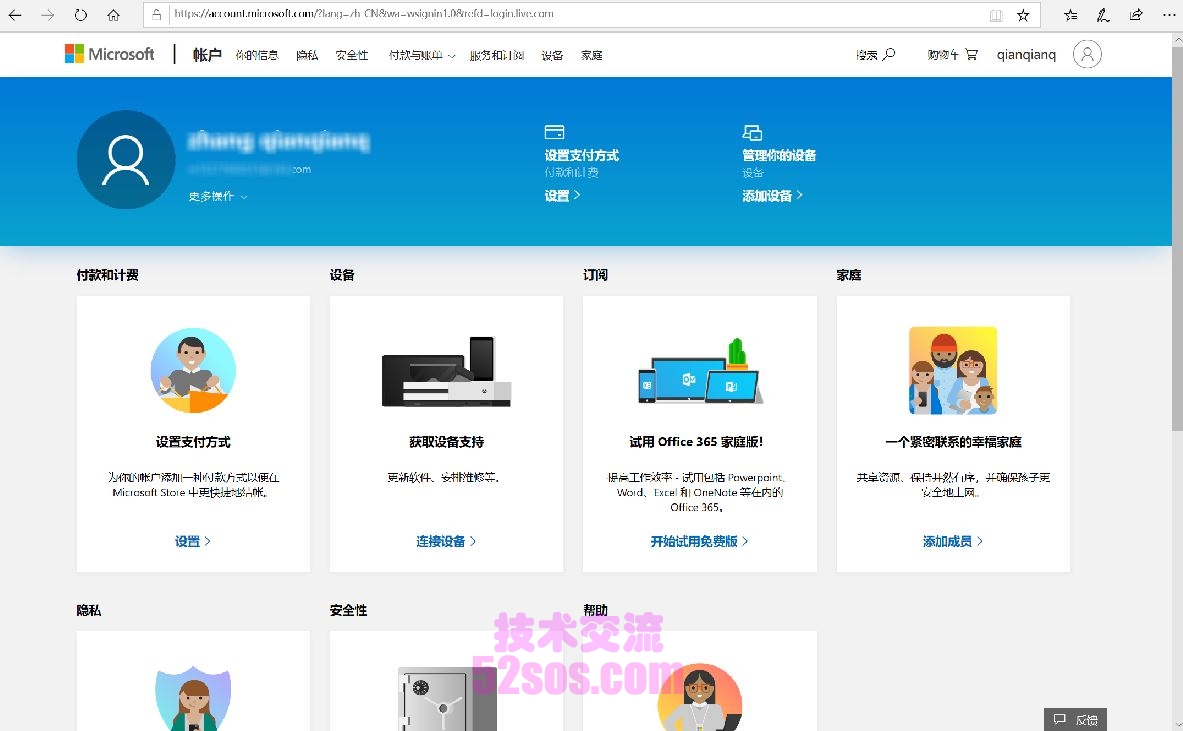Viewport: 1183px width, 731px height.
Task: Click 设置 link in the blue banner
Action: coord(562,195)
